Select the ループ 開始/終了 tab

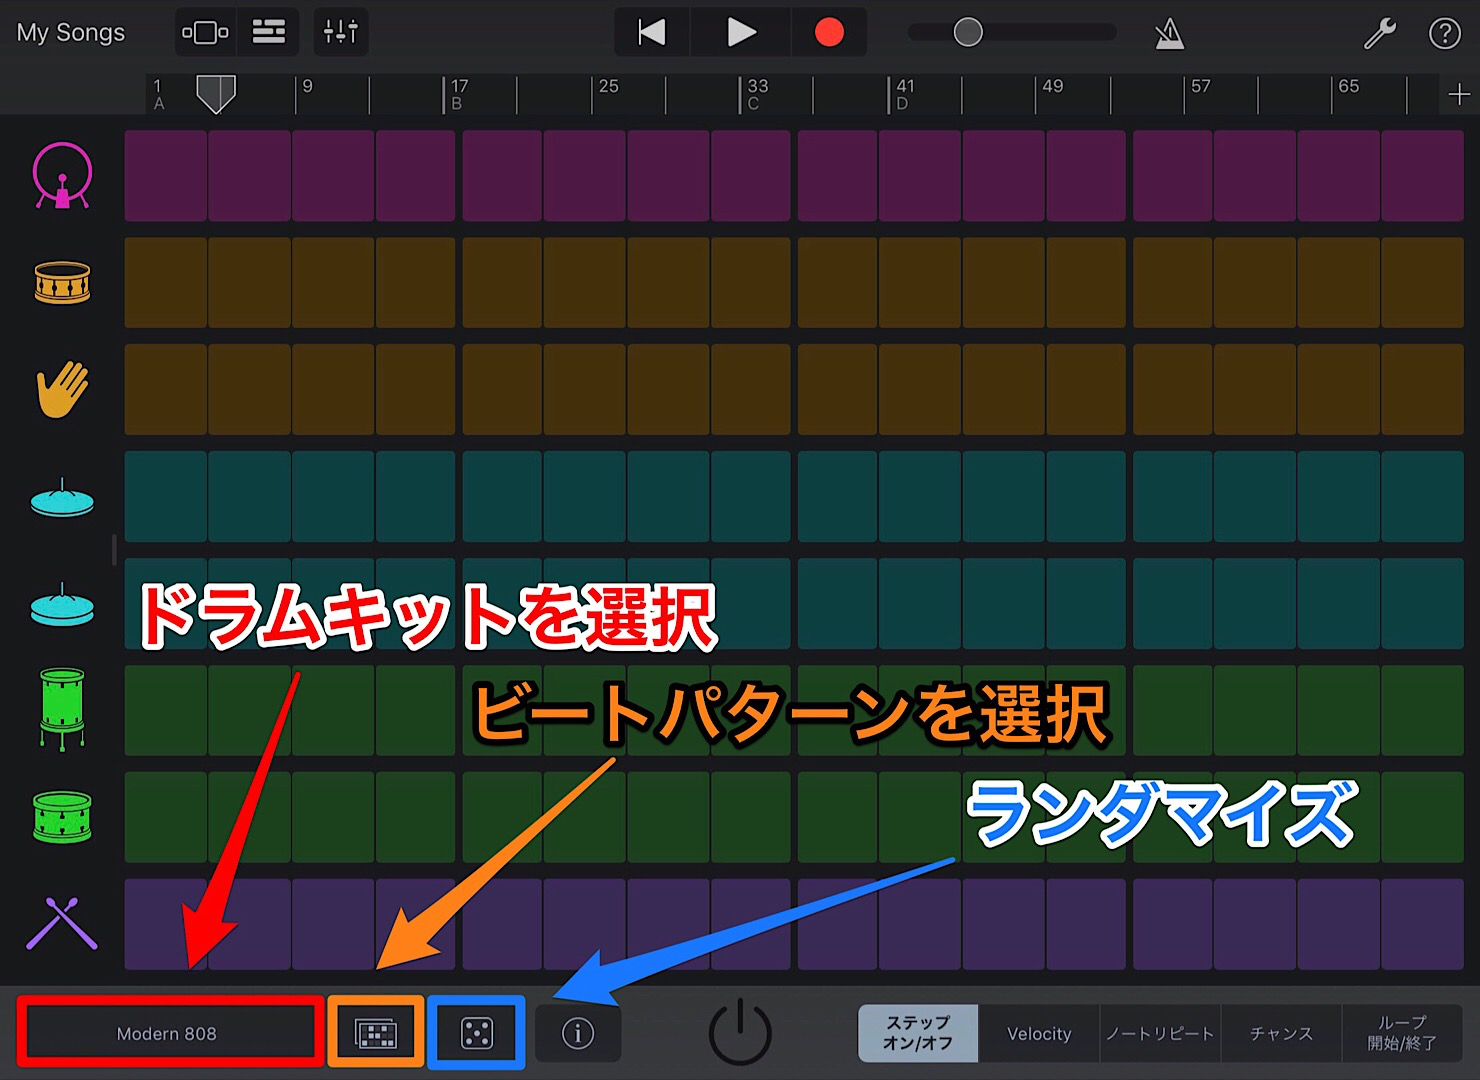(1402, 1033)
